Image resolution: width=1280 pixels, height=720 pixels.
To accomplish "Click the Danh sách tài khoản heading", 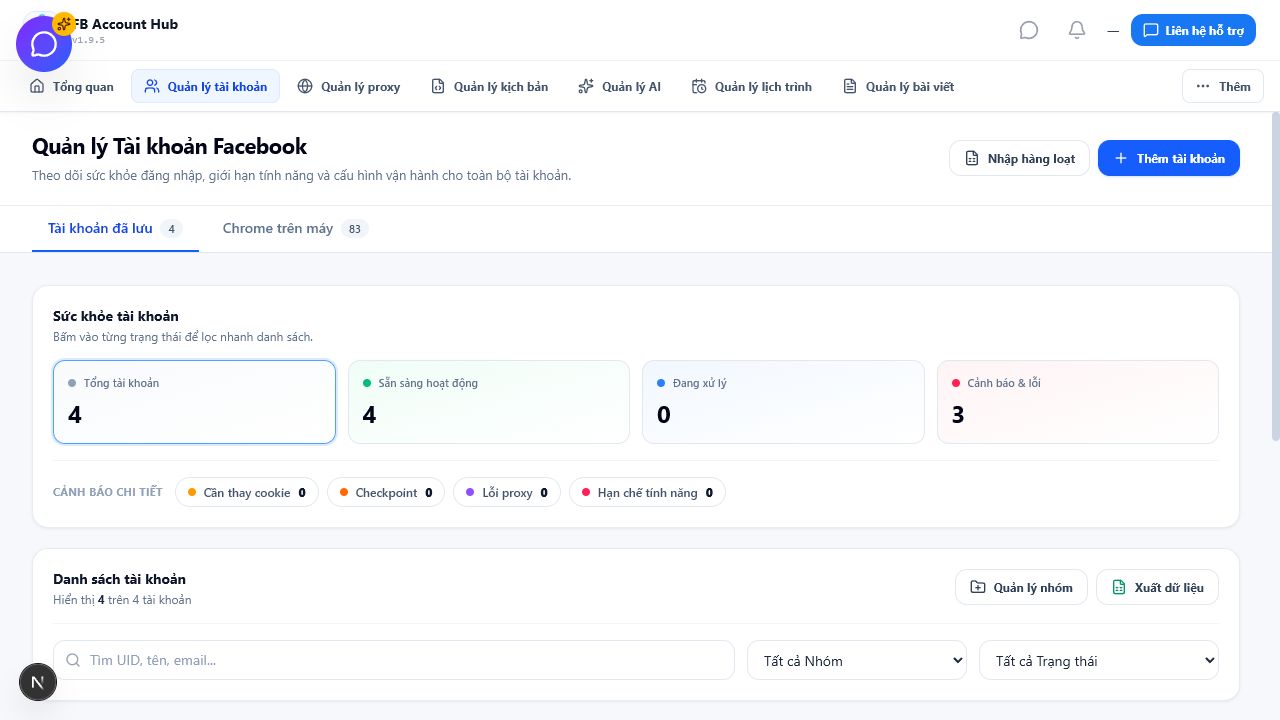I will coord(119,579).
